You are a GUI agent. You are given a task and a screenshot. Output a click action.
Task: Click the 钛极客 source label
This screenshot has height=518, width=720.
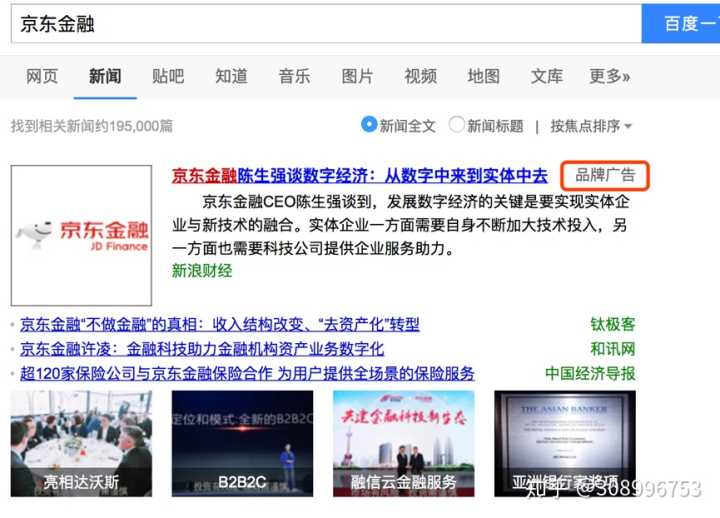coord(613,325)
